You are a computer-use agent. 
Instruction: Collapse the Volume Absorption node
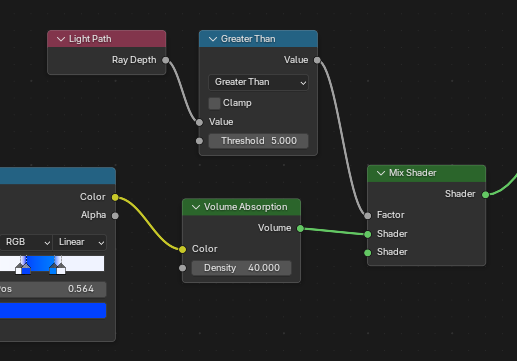196,207
